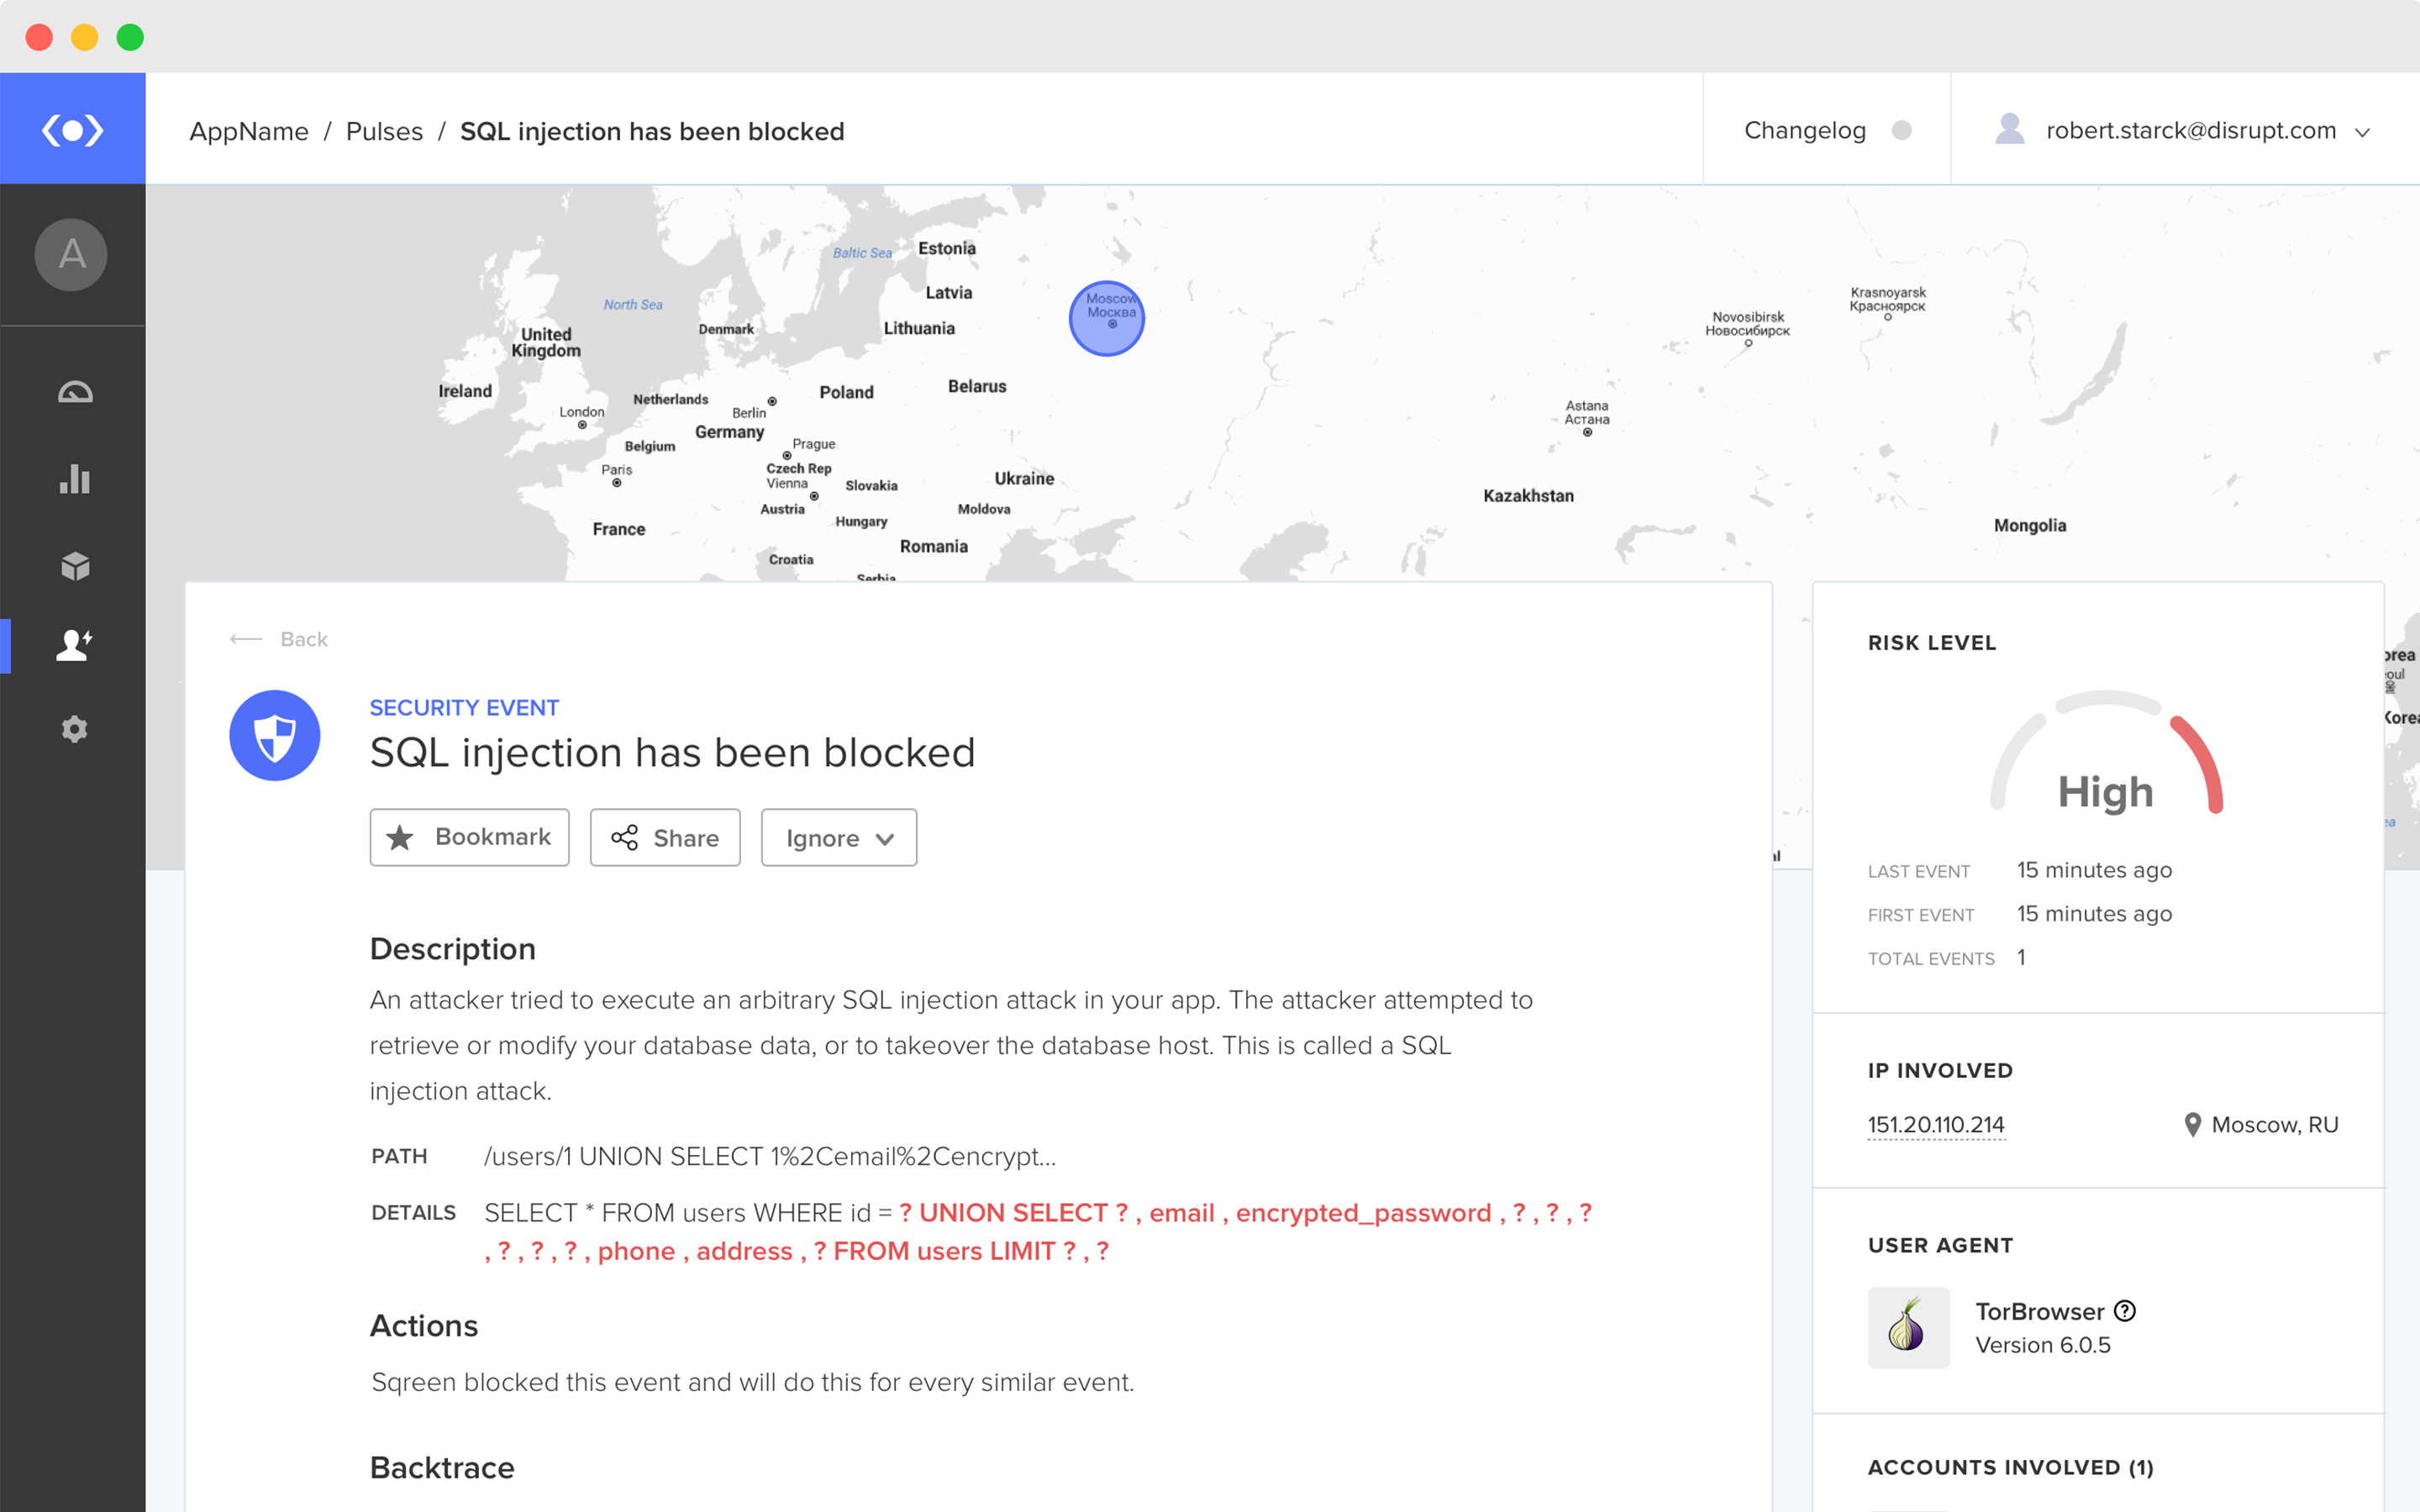This screenshot has width=2420, height=1512.
Task: Click the Share button
Action: pos(665,838)
